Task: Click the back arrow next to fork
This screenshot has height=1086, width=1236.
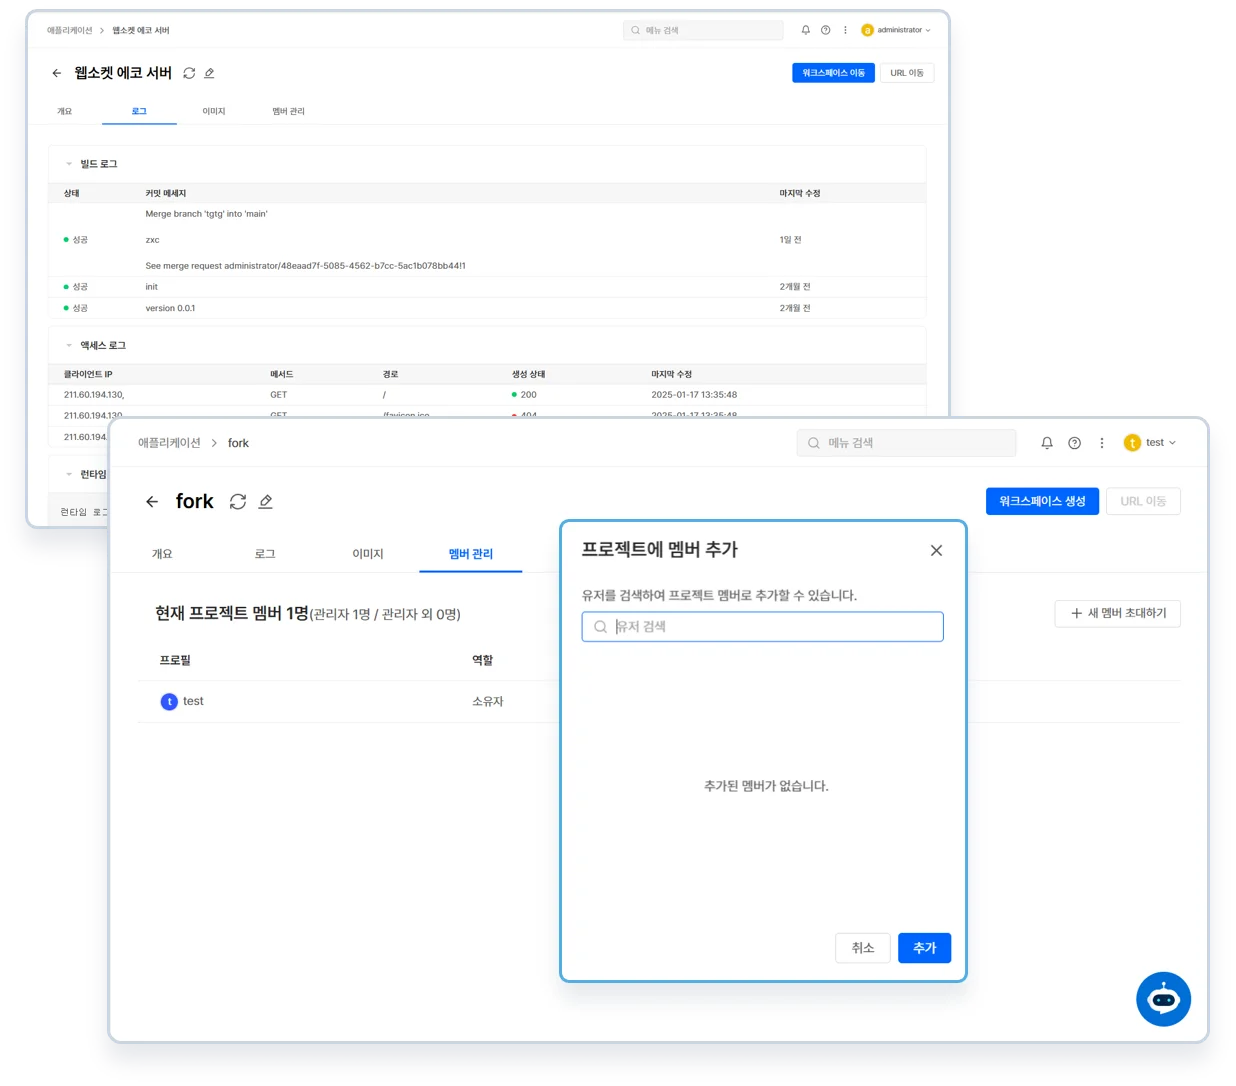Action: (152, 502)
